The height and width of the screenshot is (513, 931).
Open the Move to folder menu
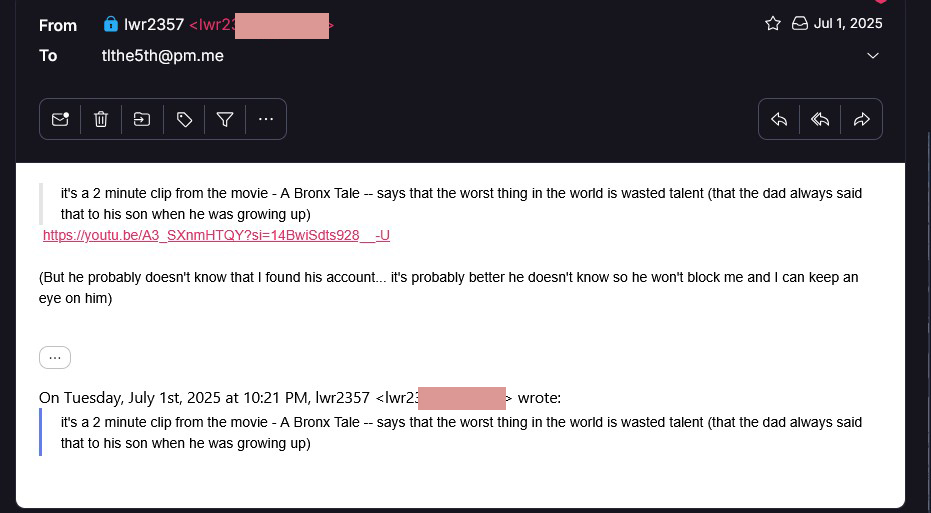(x=142, y=119)
